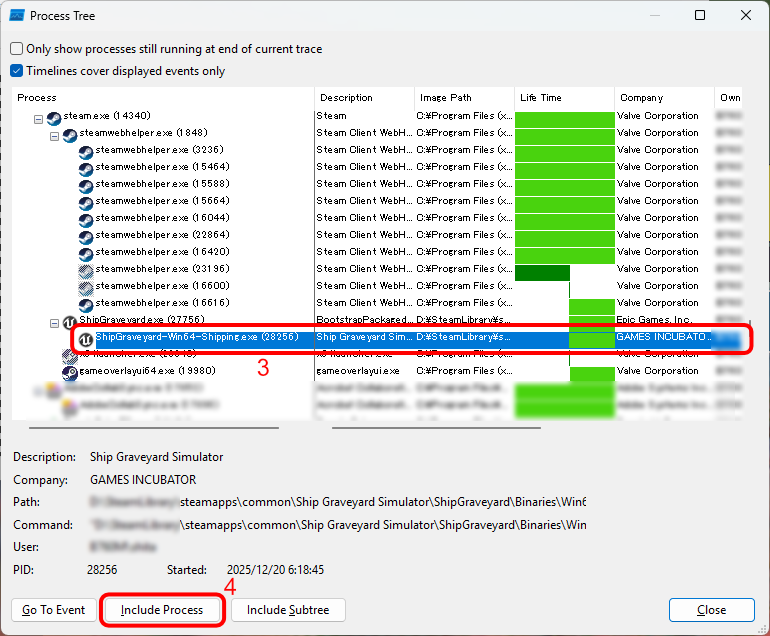Click the gameoverlayui64.exe (19980) Steam icon
Viewport: 770px width, 636px height.
[x=70, y=372]
